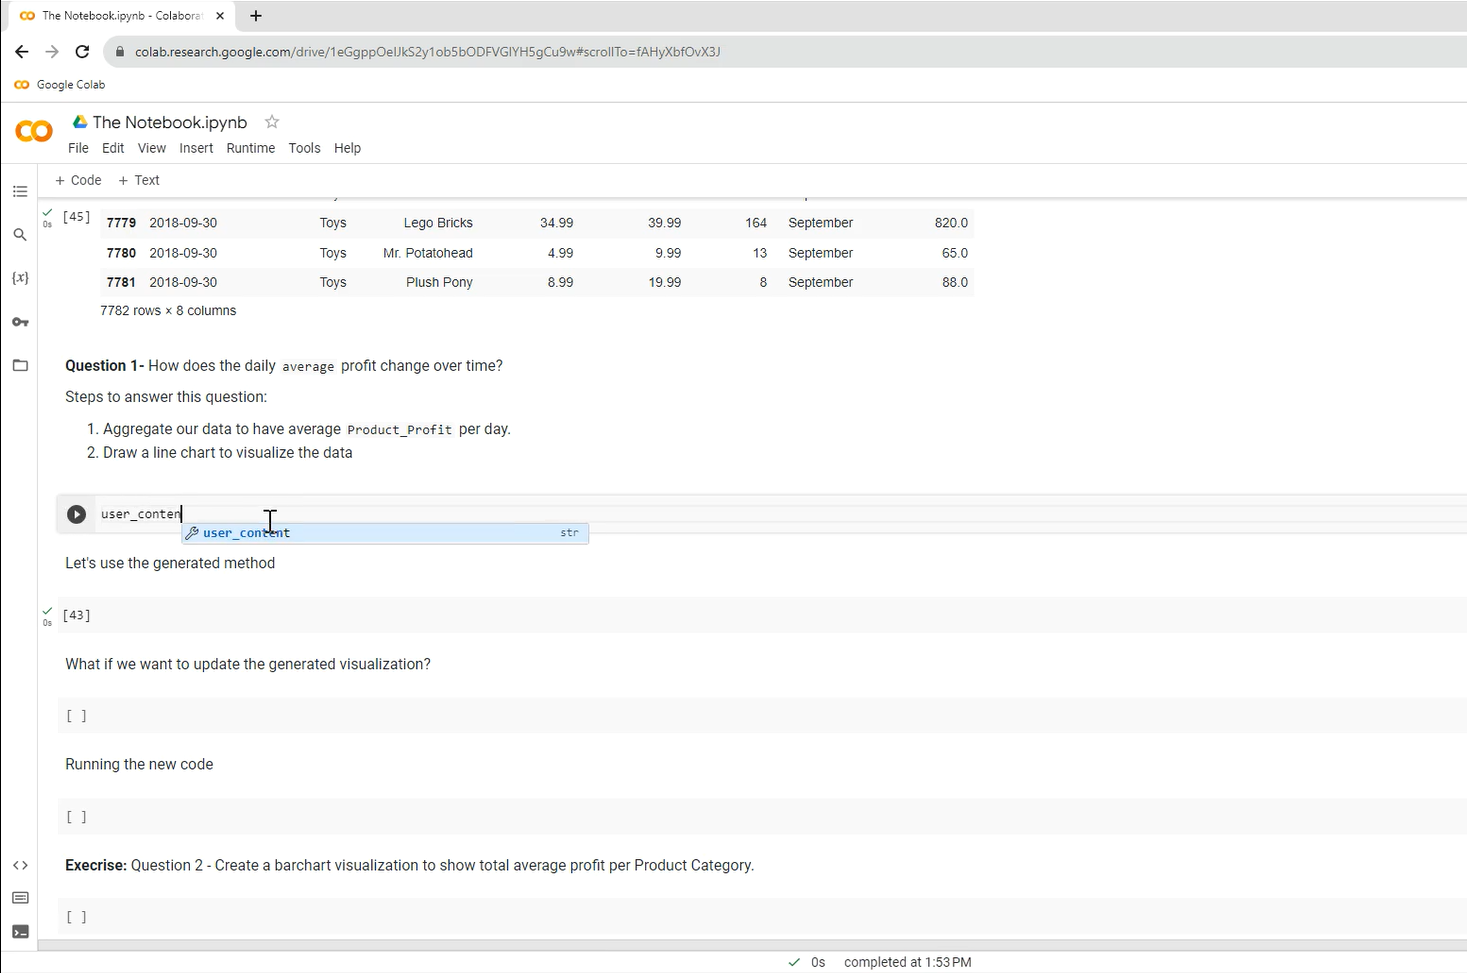
Task: Open a new browser tab
Action: tap(256, 16)
